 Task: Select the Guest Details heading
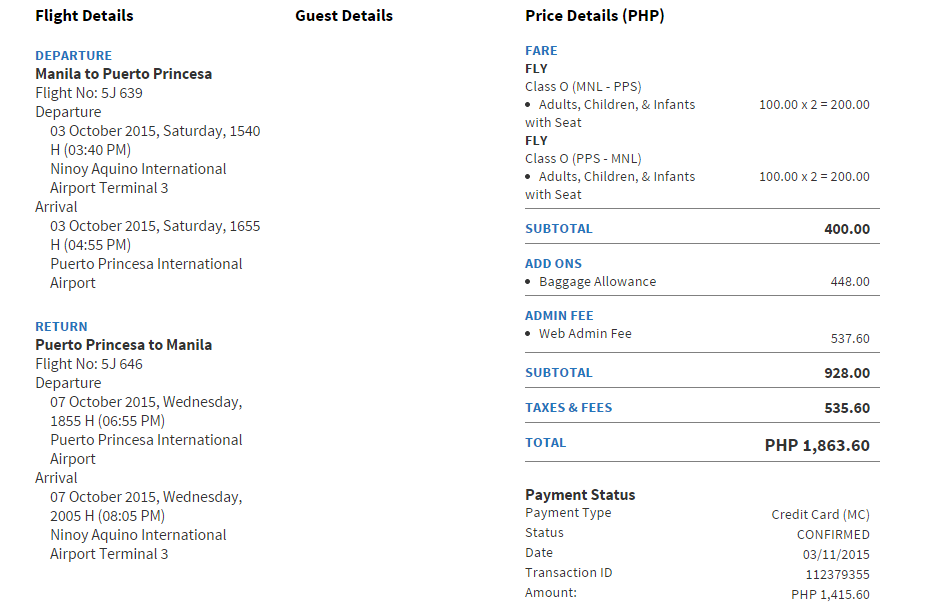click(x=343, y=16)
